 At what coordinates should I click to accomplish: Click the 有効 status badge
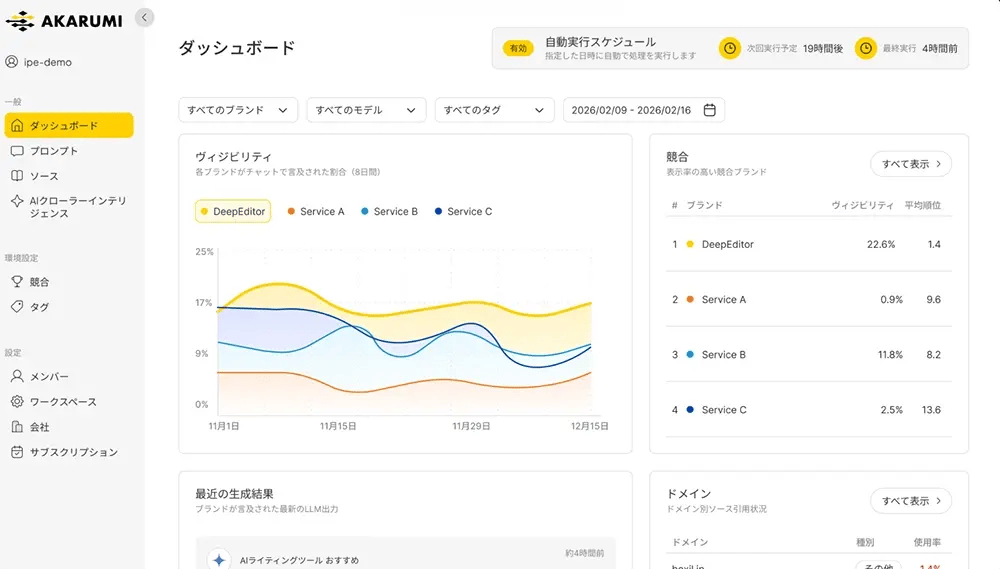[518, 48]
